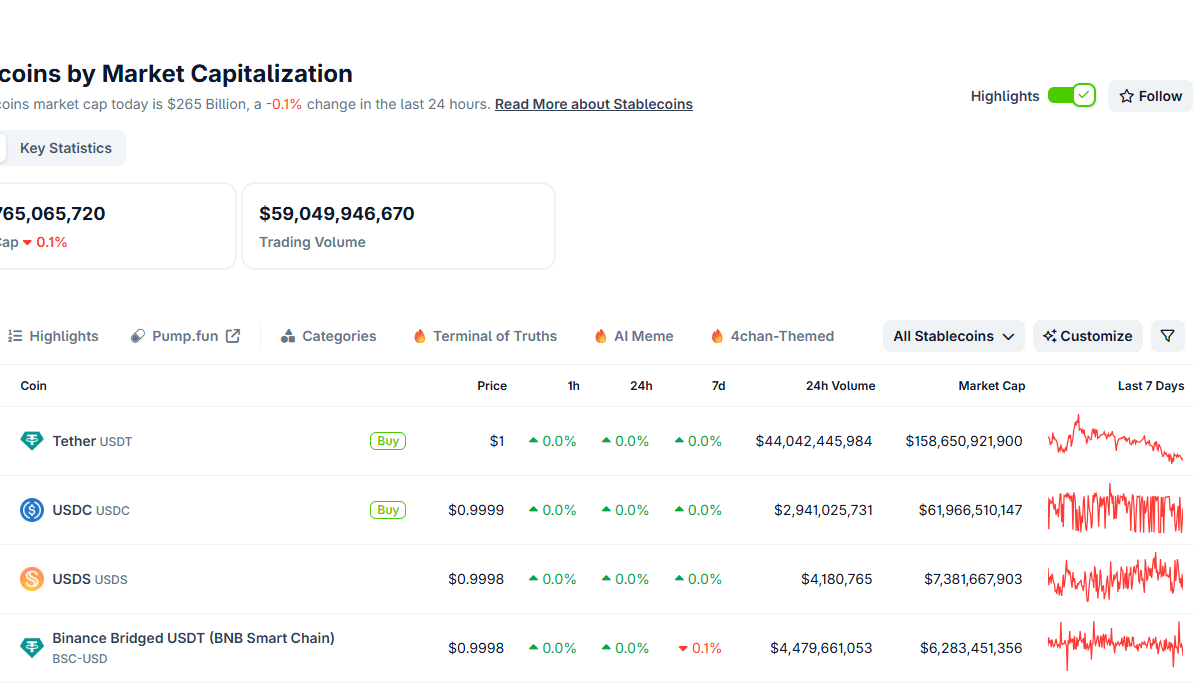Open the USDC coin page
The width and height of the screenshot is (1200, 690).
coord(91,510)
